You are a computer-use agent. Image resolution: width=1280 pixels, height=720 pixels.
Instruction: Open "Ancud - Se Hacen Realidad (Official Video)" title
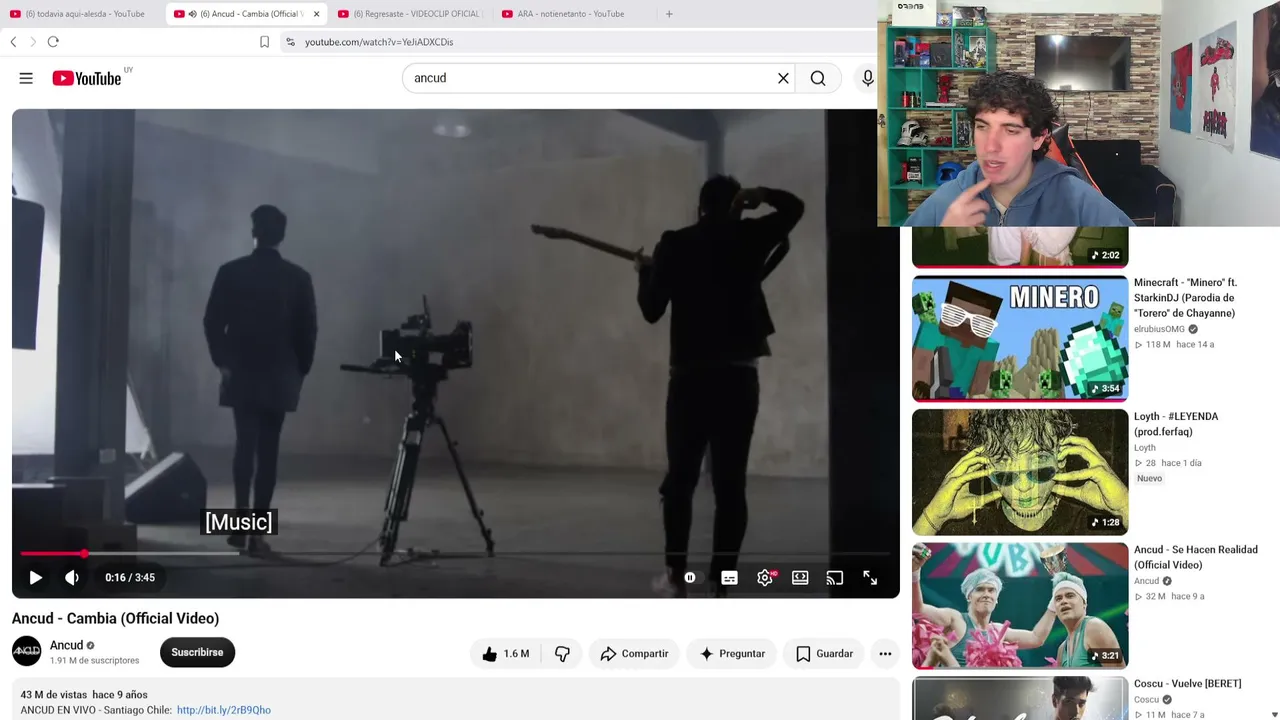click(1196, 557)
